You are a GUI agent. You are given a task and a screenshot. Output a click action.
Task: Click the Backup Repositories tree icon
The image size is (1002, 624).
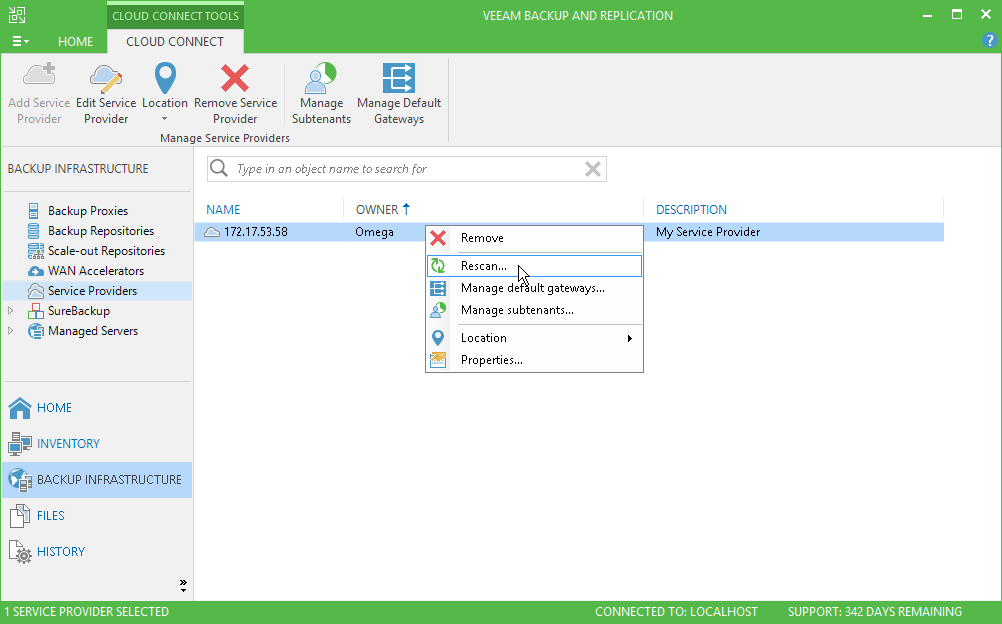34,231
